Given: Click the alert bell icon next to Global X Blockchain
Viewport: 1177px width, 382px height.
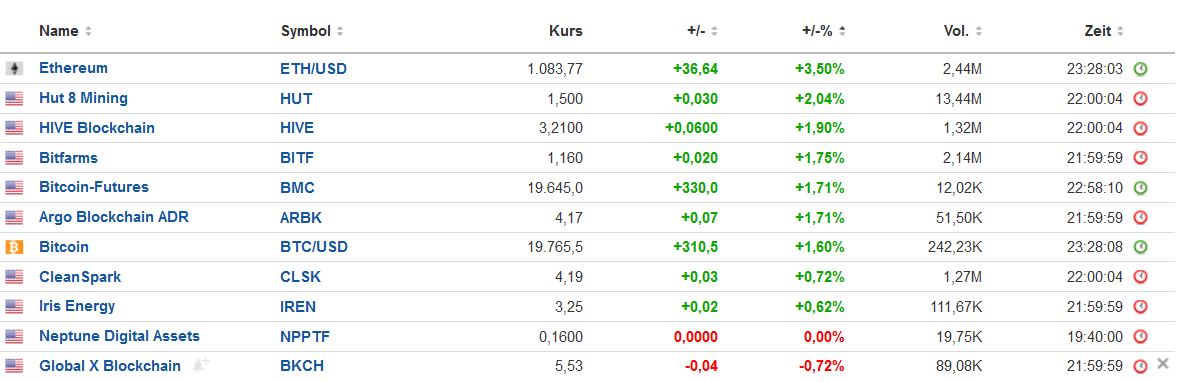Looking at the screenshot, I should [200, 365].
